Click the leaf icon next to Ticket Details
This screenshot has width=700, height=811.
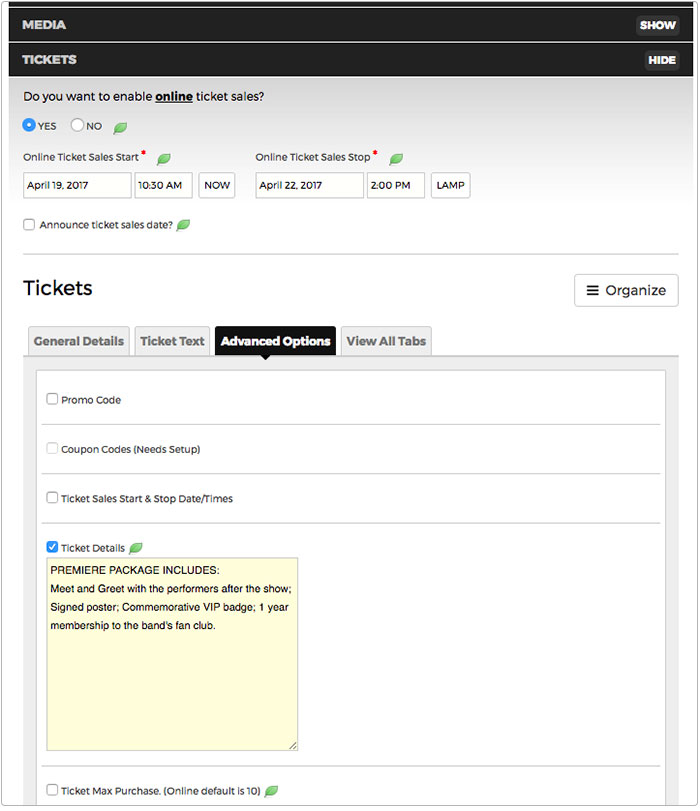click(137, 547)
